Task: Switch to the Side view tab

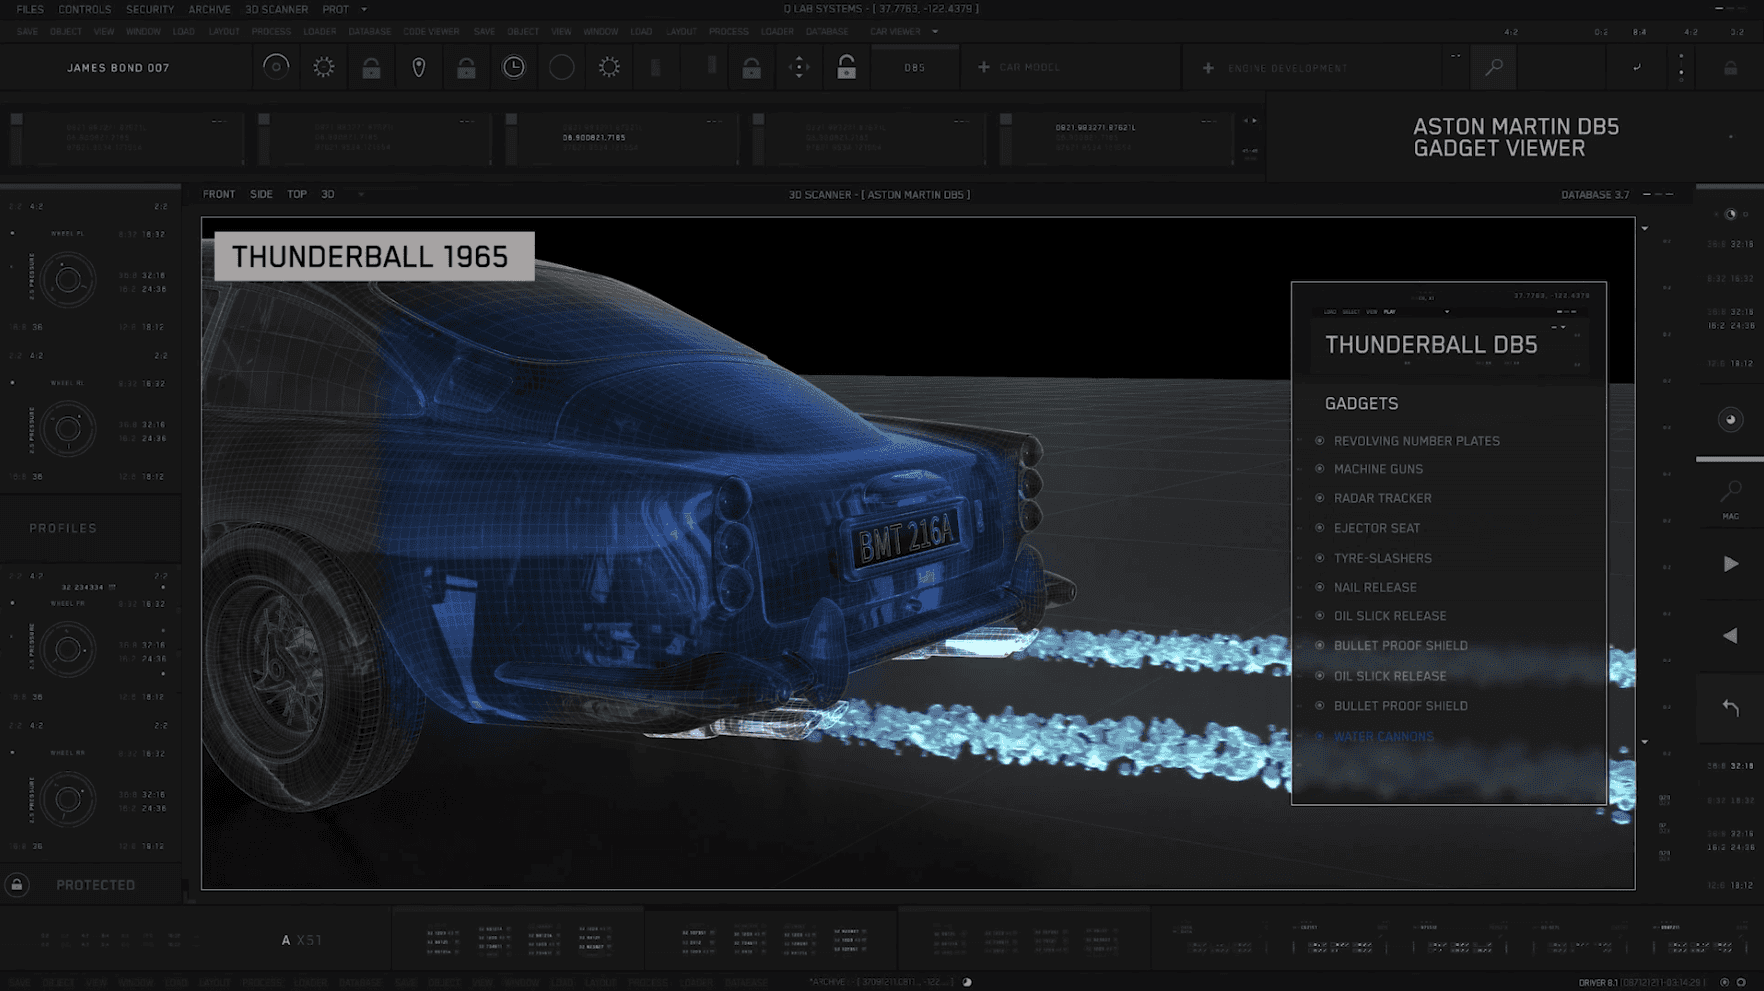Action: [261, 194]
